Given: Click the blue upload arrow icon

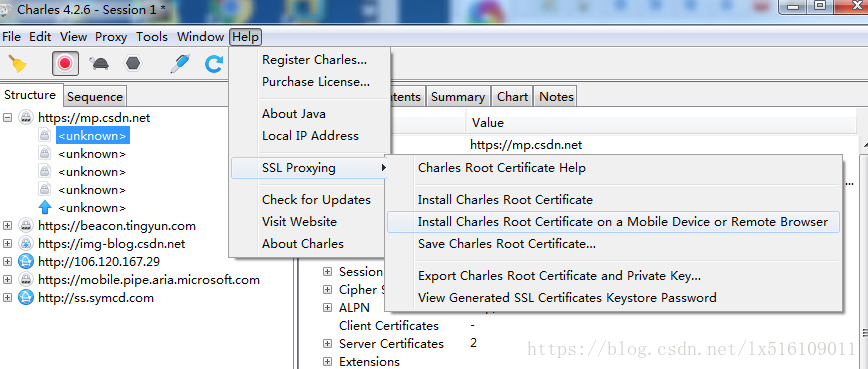Looking at the screenshot, I should coord(45,208).
